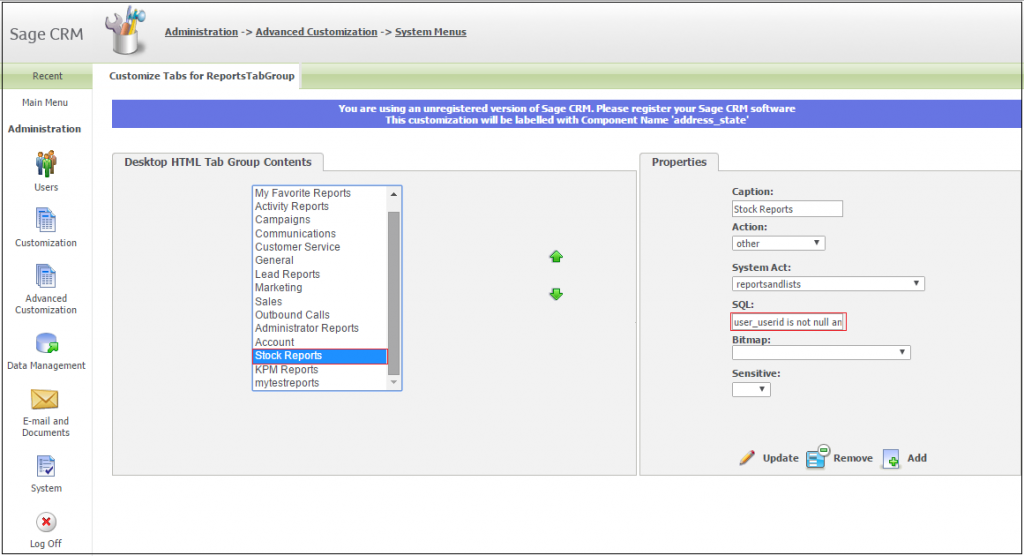Open the Bitmap dropdown
1024x556 pixels.
821,352
